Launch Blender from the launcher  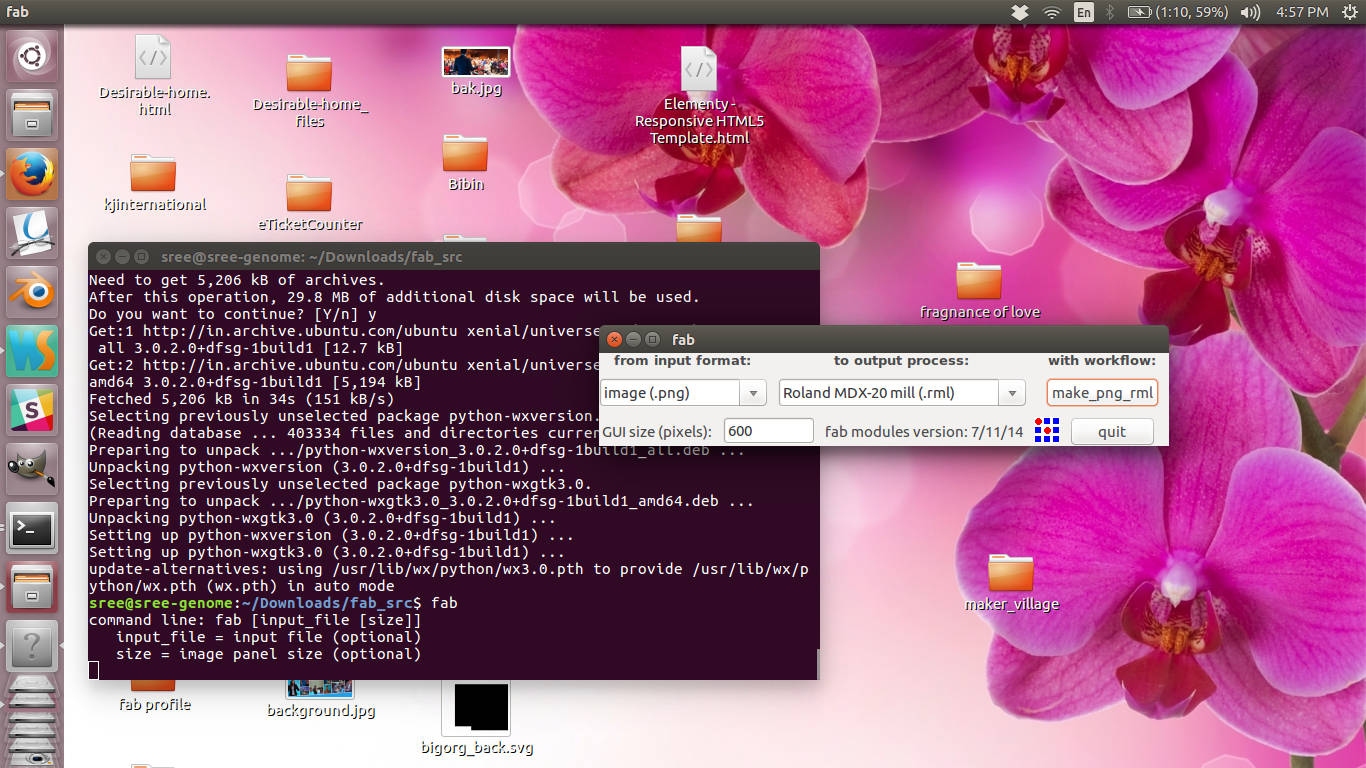click(x=32, y=292)
